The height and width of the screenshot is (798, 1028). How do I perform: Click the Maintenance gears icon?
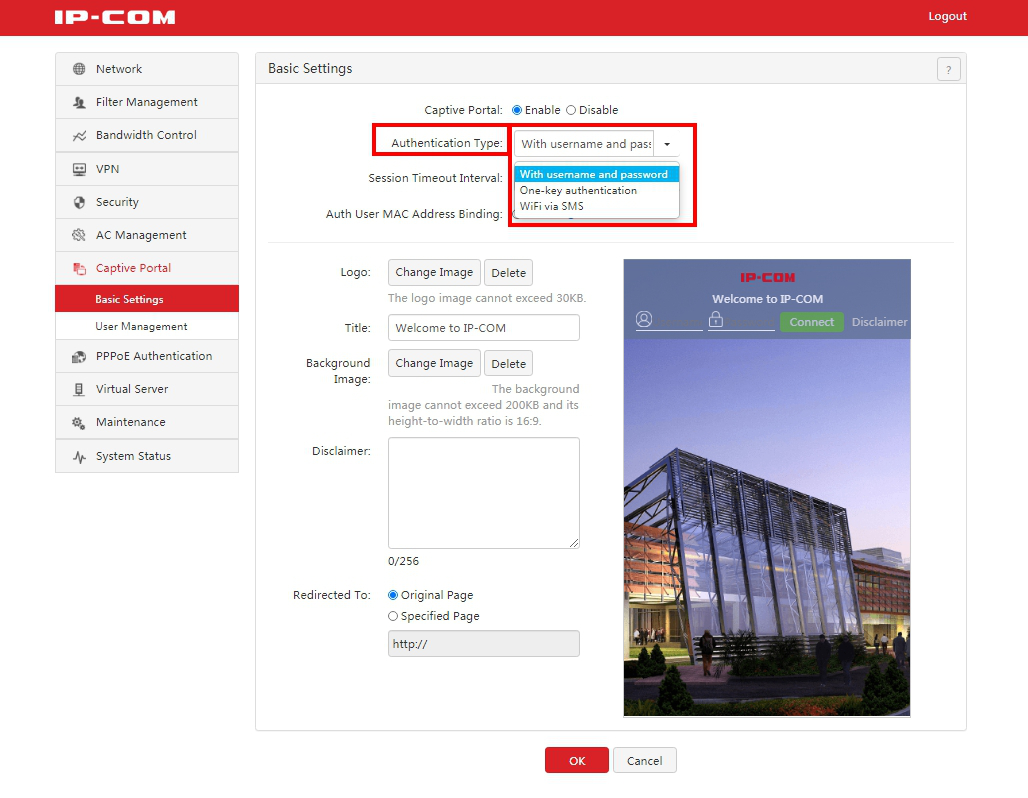point(79,423)
